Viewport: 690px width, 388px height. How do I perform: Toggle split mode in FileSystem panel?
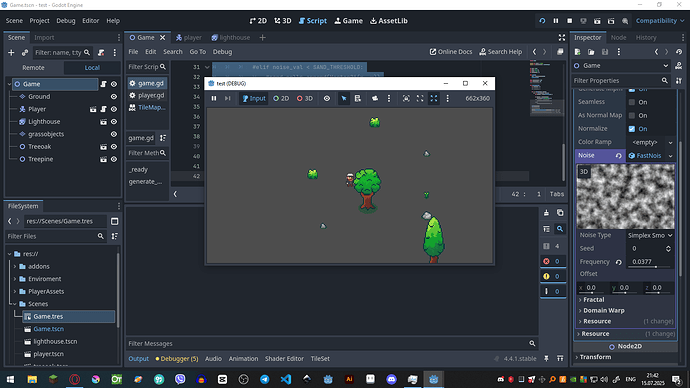pyautogui.click(x=114, y=221)
